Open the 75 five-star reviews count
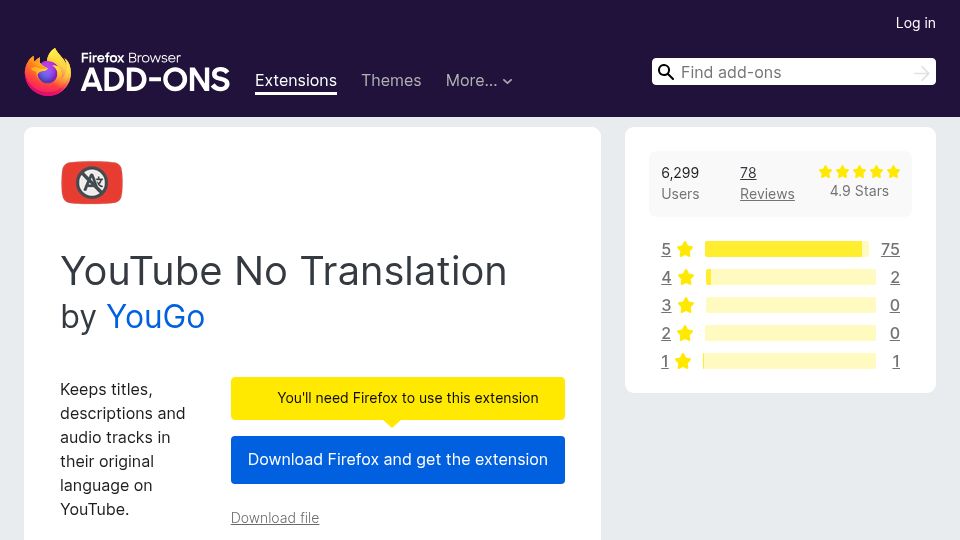Image resolution: width=960 pixels, height=540 pixels. coord(890,249)
